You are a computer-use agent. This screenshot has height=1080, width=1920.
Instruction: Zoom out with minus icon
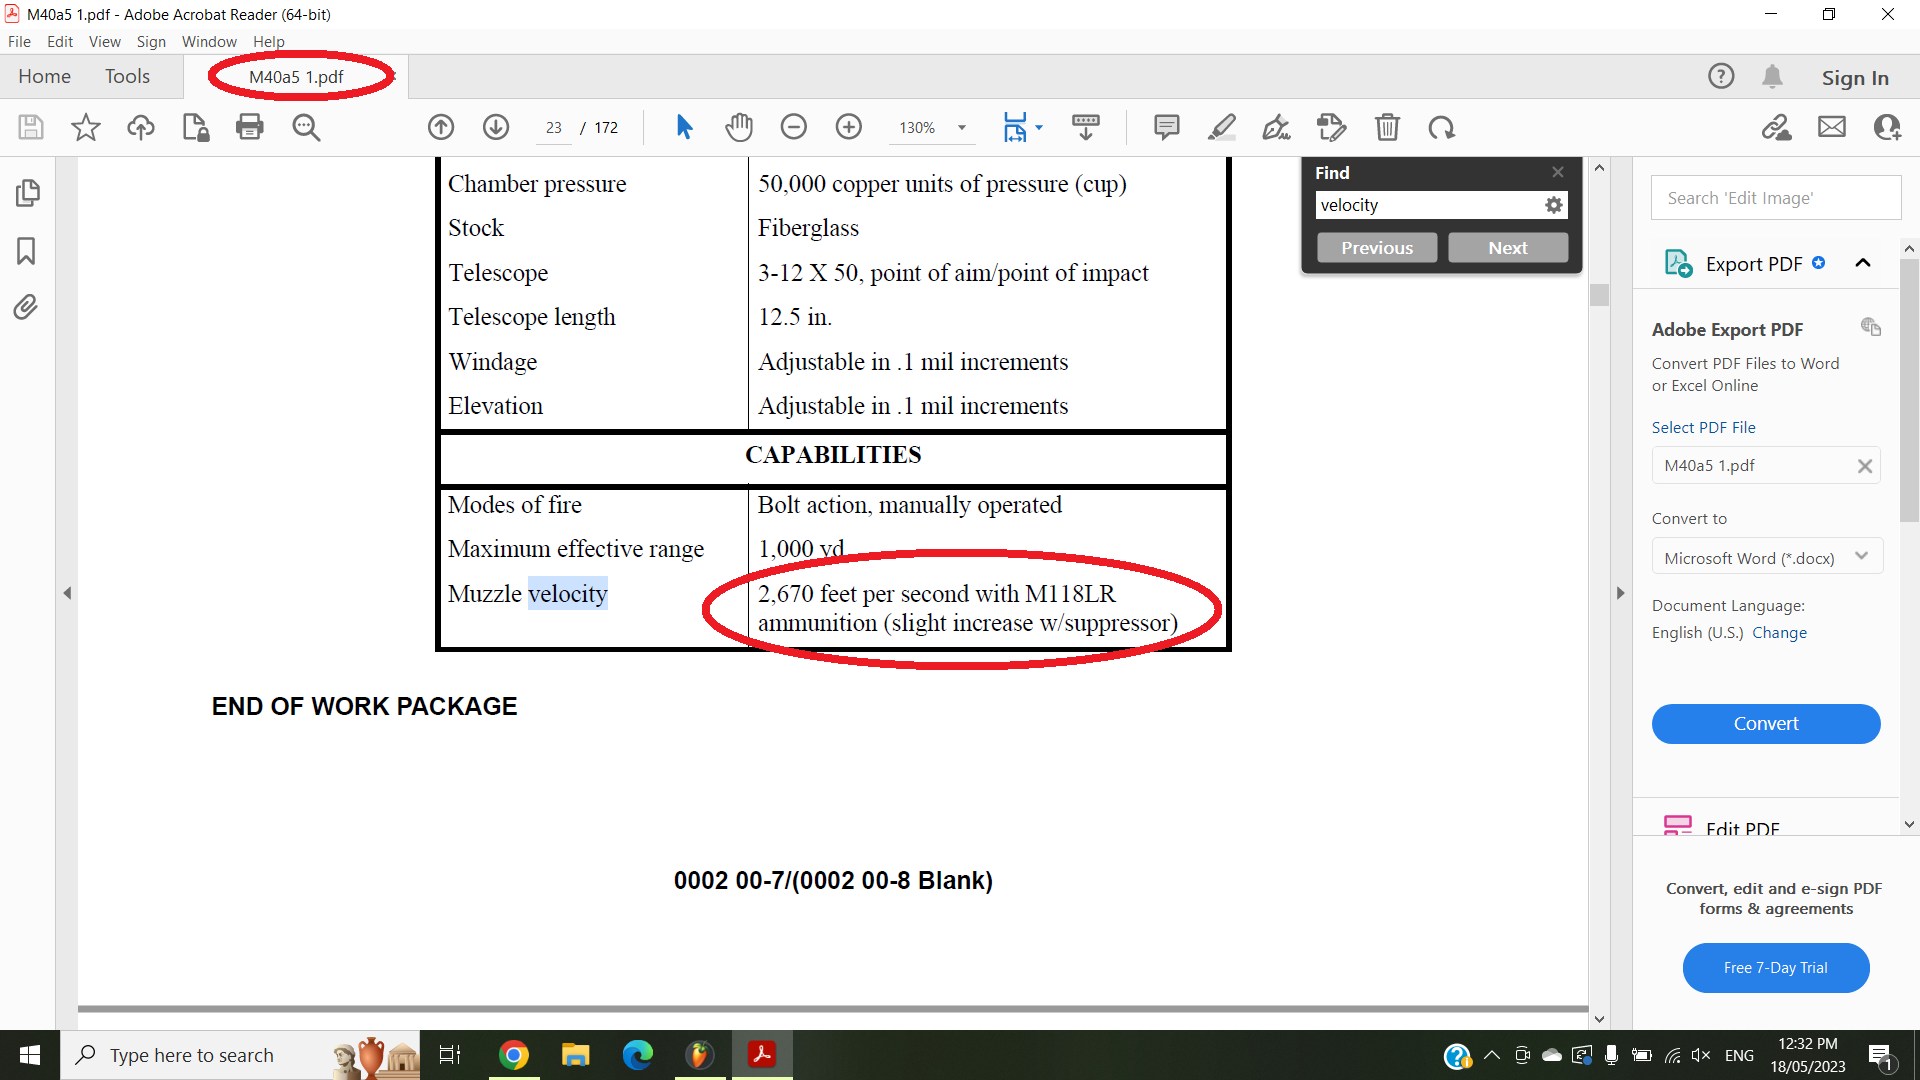click(794, 127)
